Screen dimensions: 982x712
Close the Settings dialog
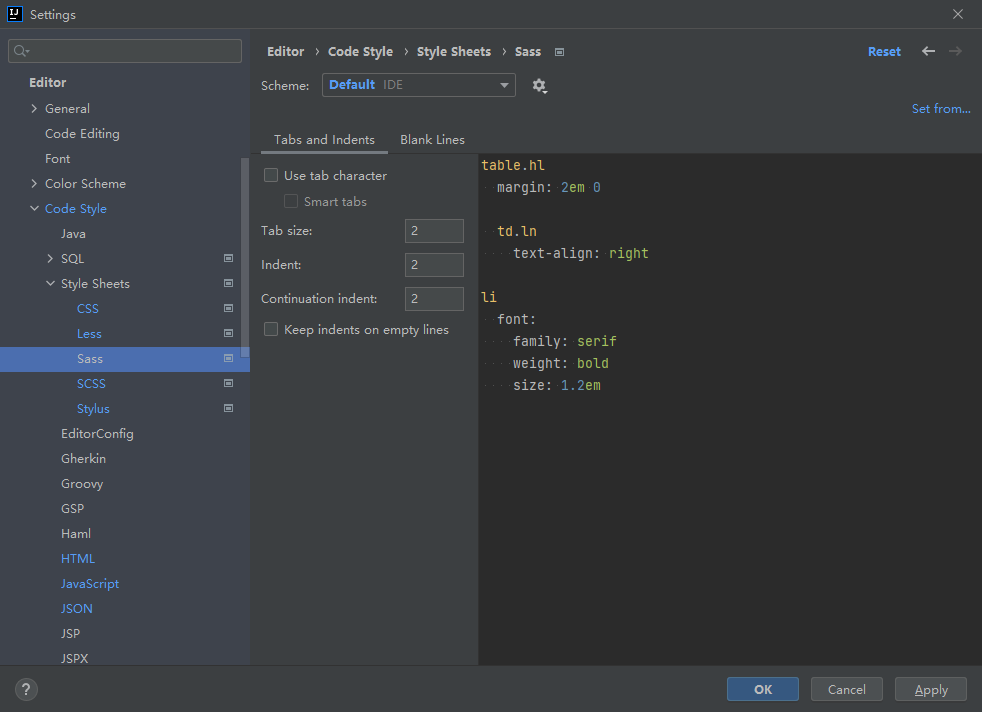(958, 14)
